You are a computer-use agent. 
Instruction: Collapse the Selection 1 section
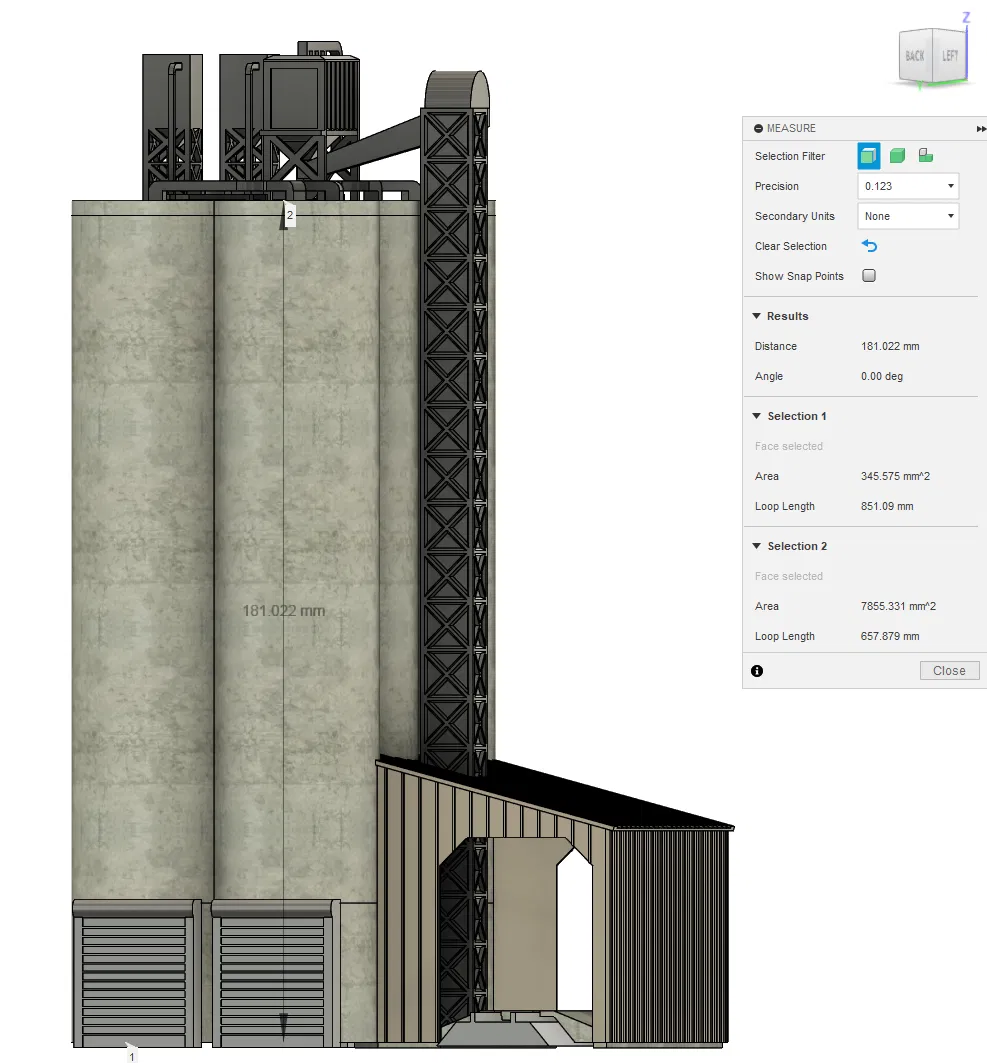(x=757, y=416)
